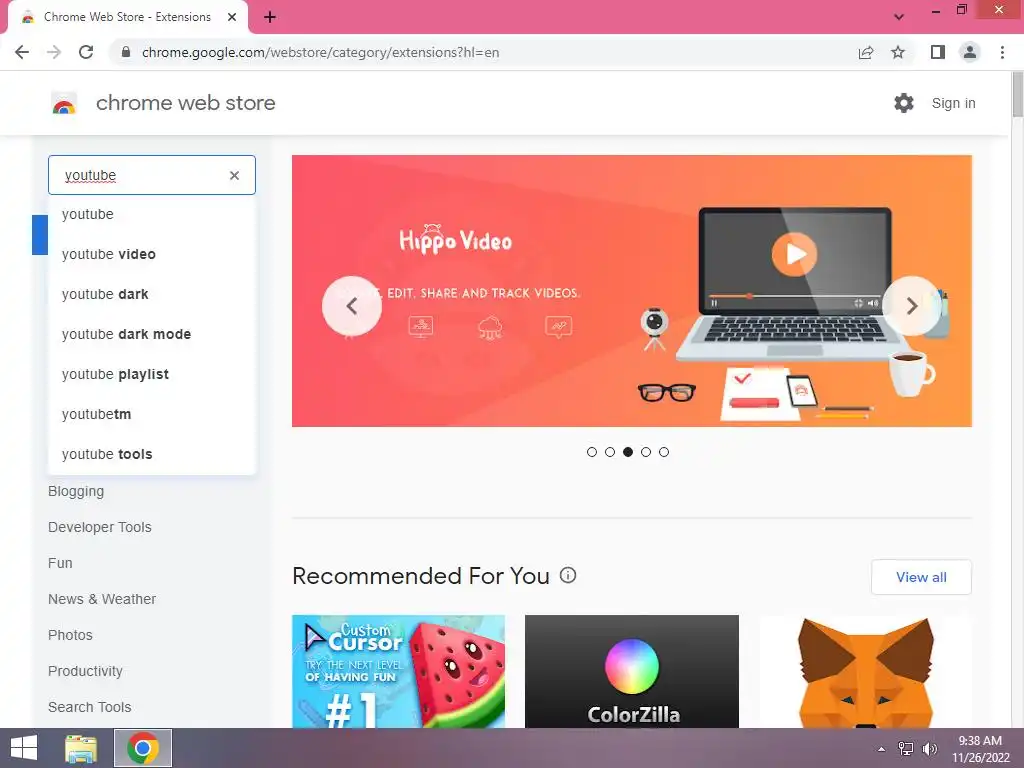Click the address bar URL
The width and height of the screenshot is (1024, 768).
tap(320, 52)
